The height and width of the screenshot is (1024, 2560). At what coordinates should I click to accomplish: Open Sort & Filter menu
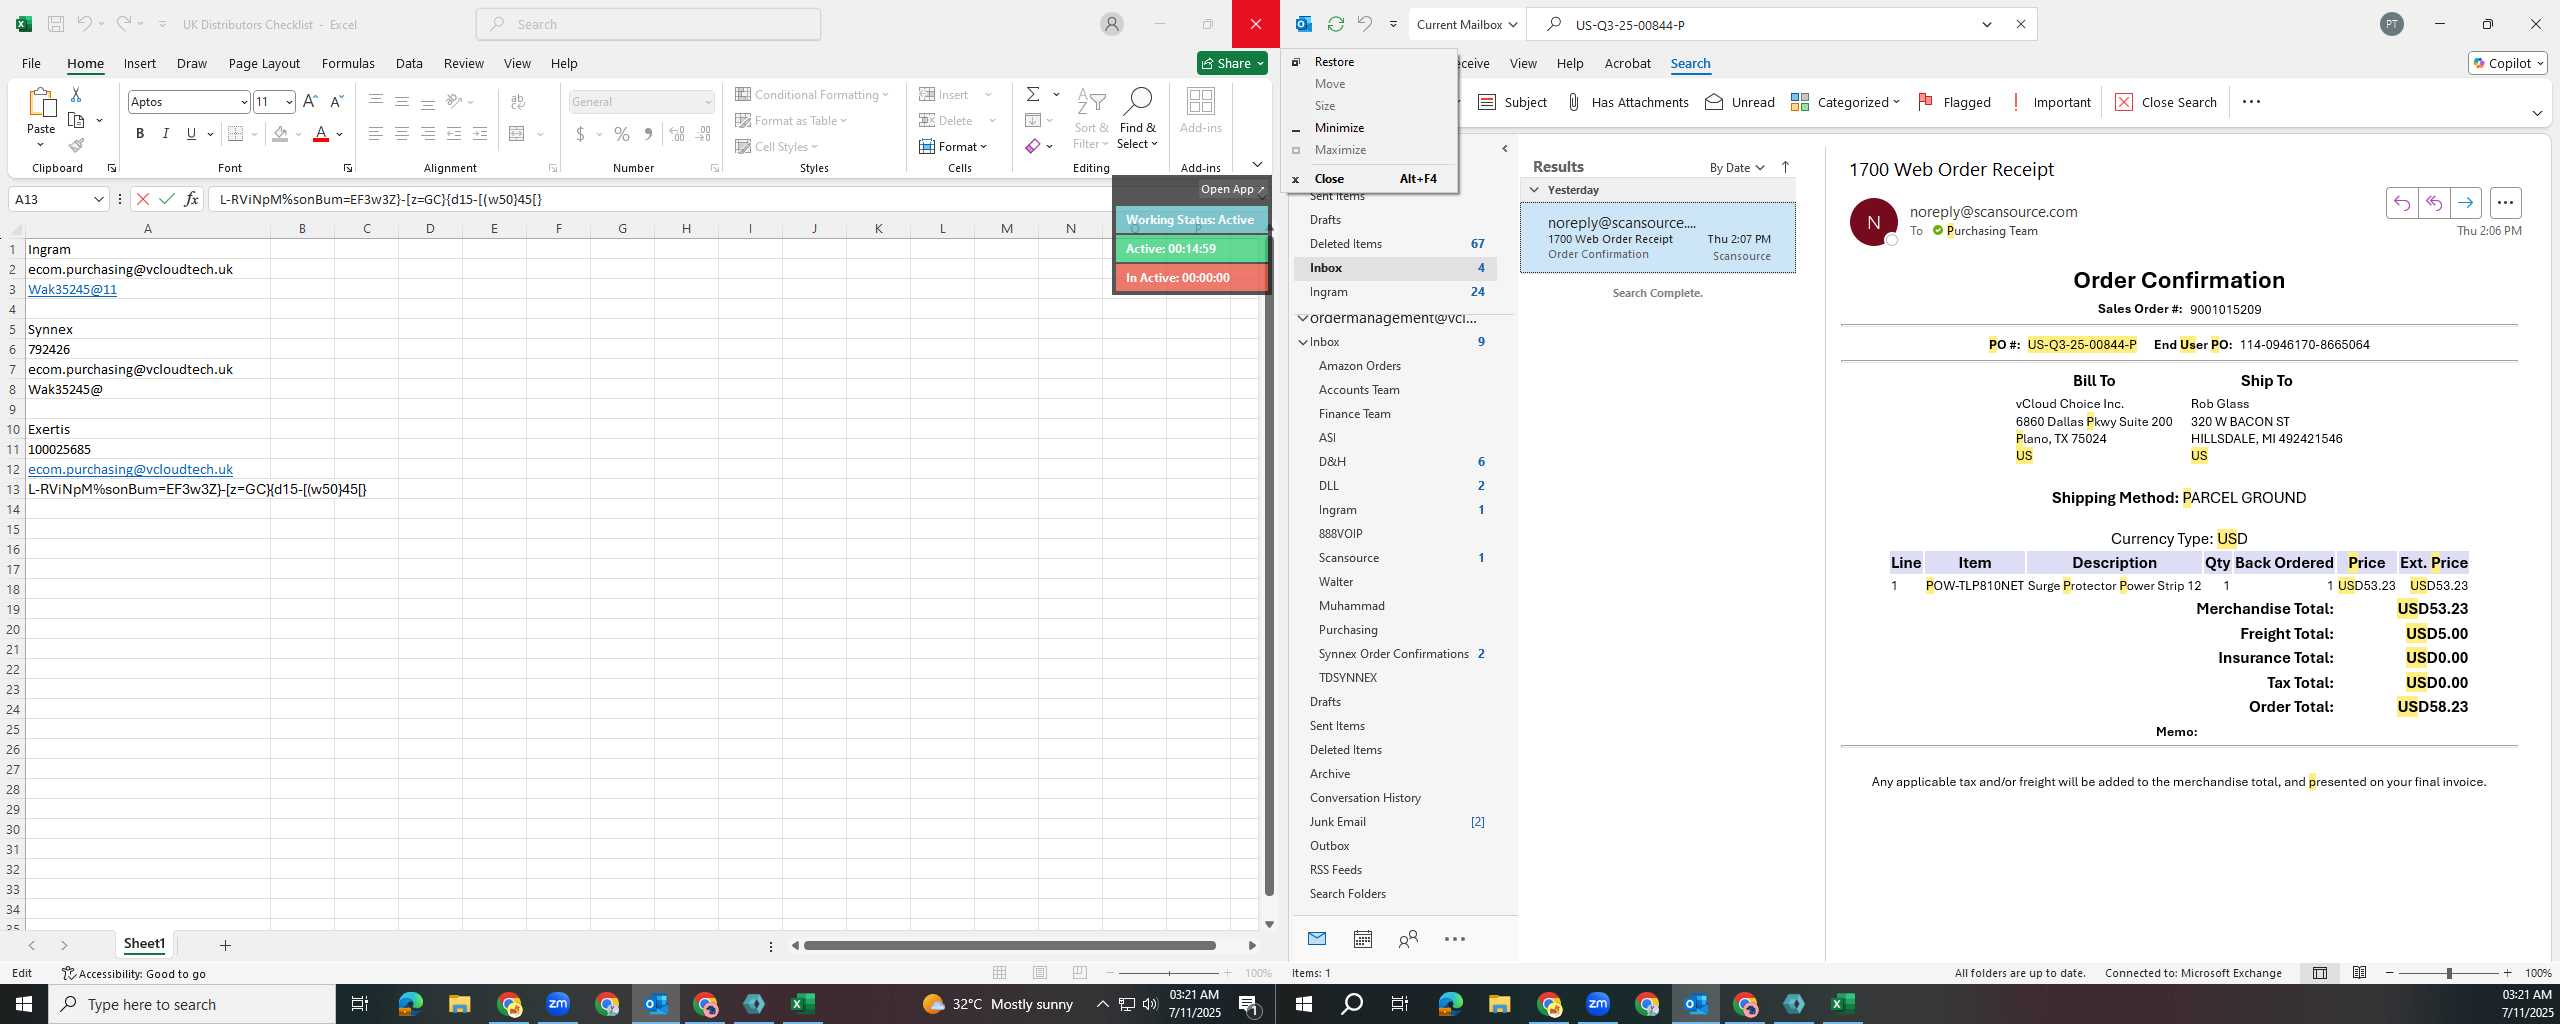[1091, 119]
